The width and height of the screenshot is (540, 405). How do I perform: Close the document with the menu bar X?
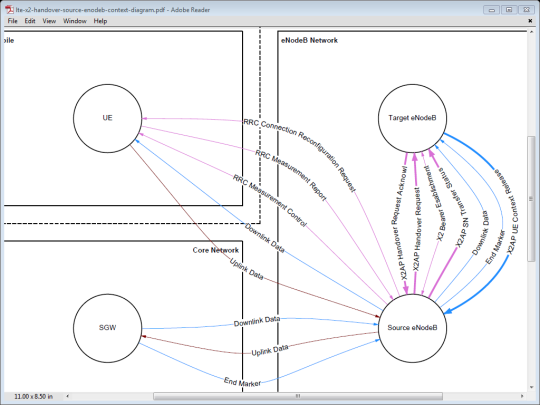tap(530, 21)
